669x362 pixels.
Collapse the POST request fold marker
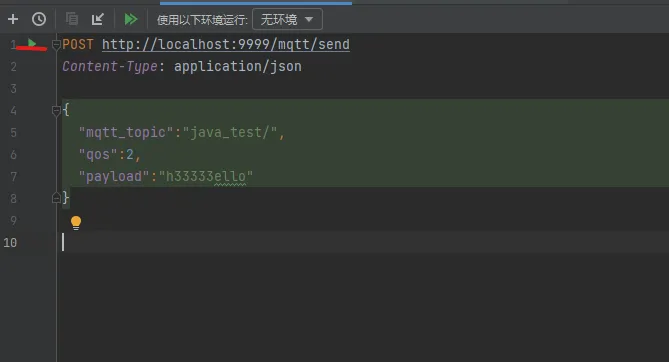[56, 44]
